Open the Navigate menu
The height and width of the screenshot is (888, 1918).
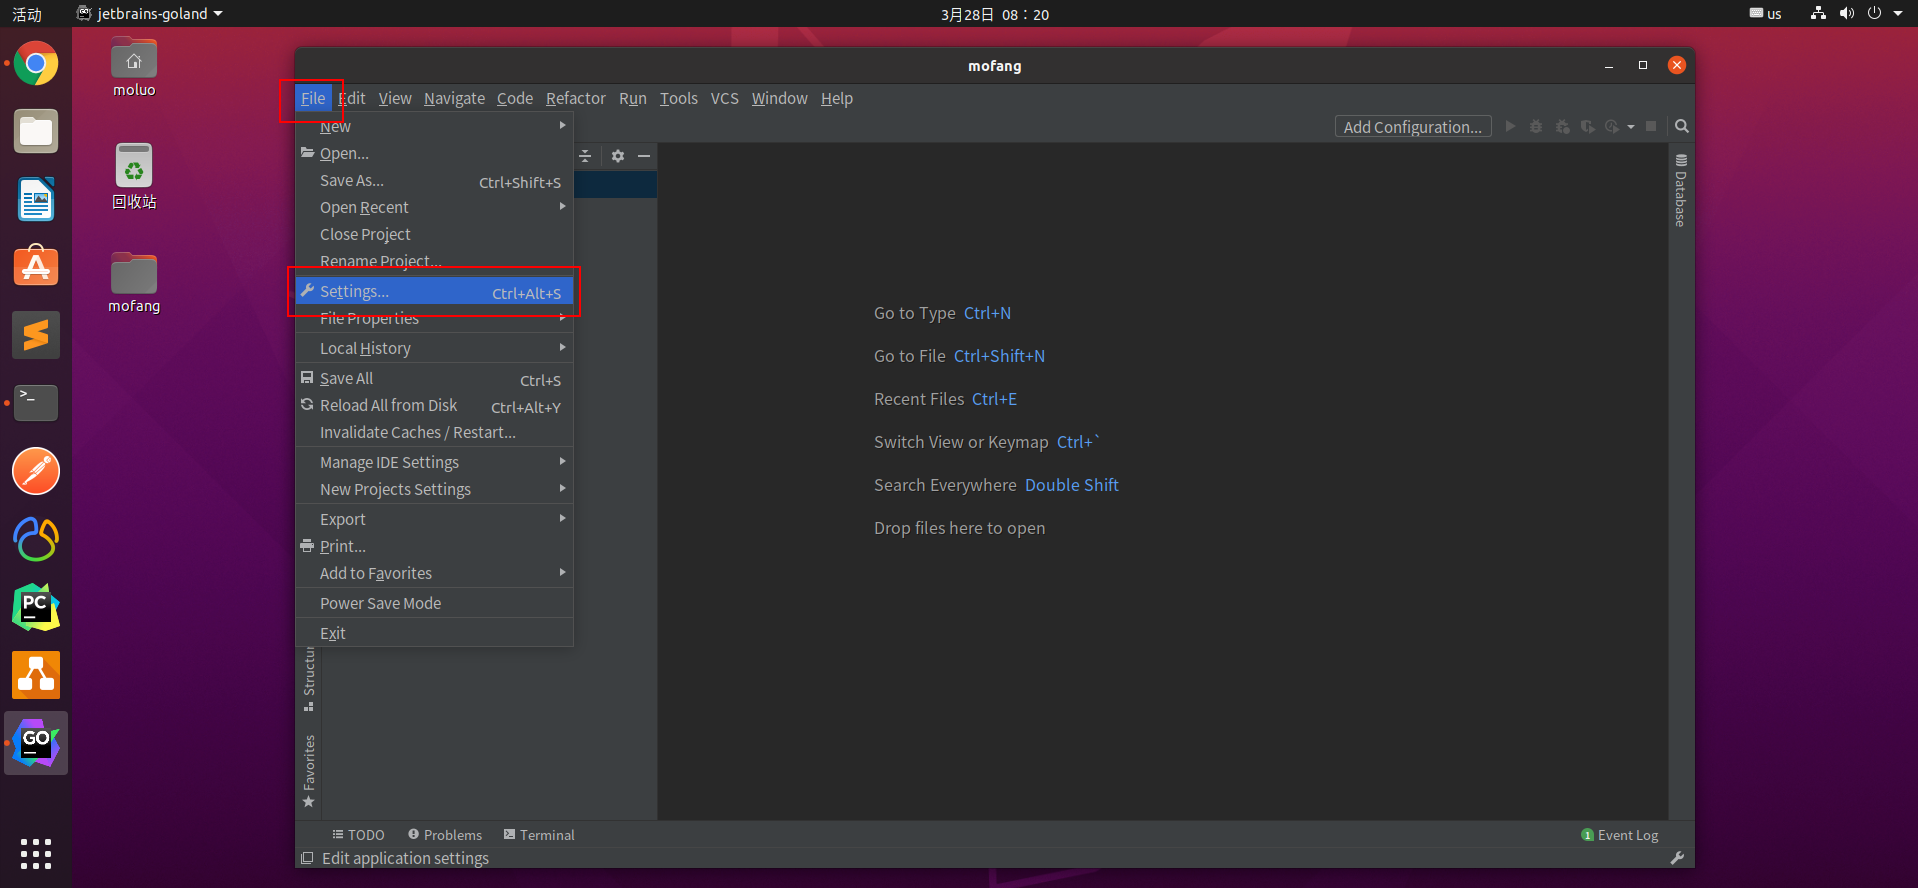pos(454,98)
